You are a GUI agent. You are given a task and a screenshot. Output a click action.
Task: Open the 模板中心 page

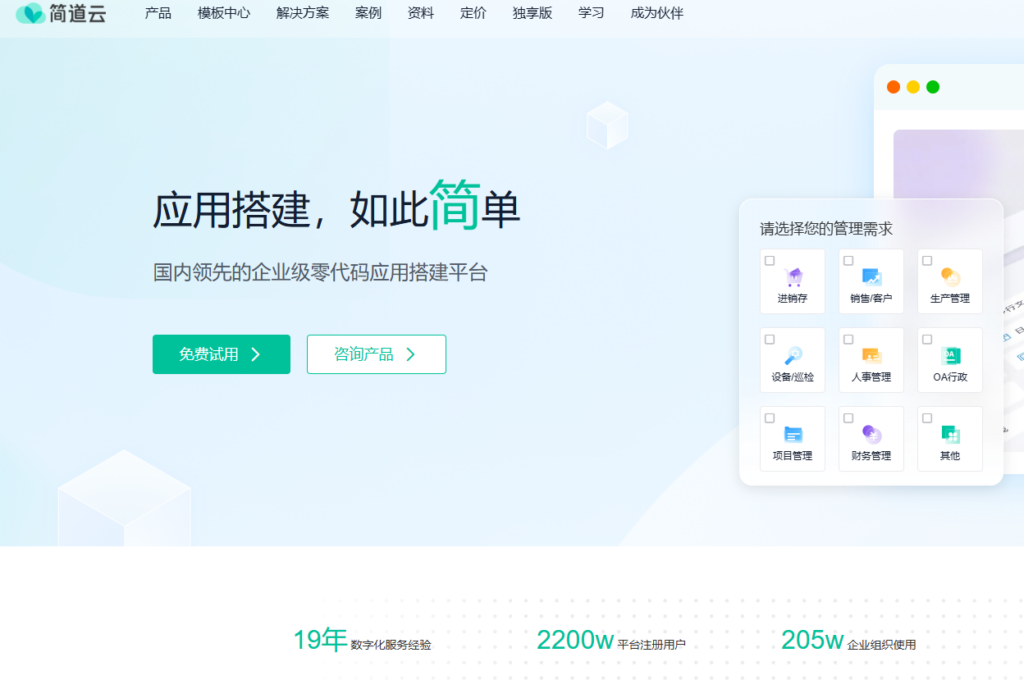pos(222,14)
